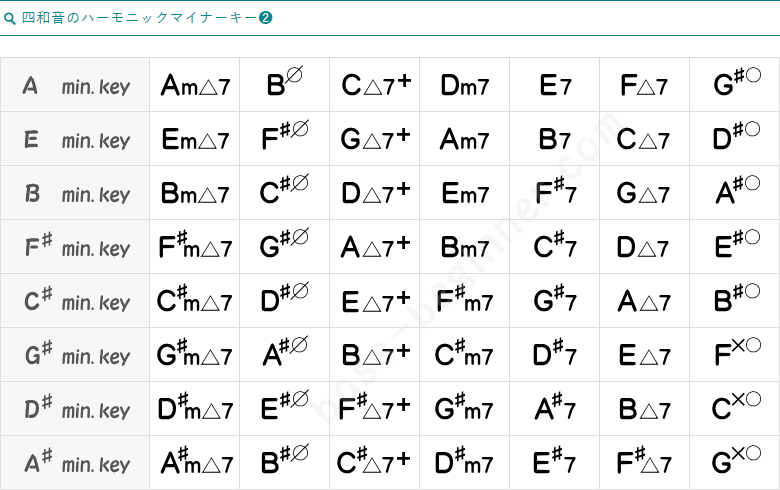
Task: Click the AmΔ7 chord cell
Action: pyautogui.click(x=195, y=86)
